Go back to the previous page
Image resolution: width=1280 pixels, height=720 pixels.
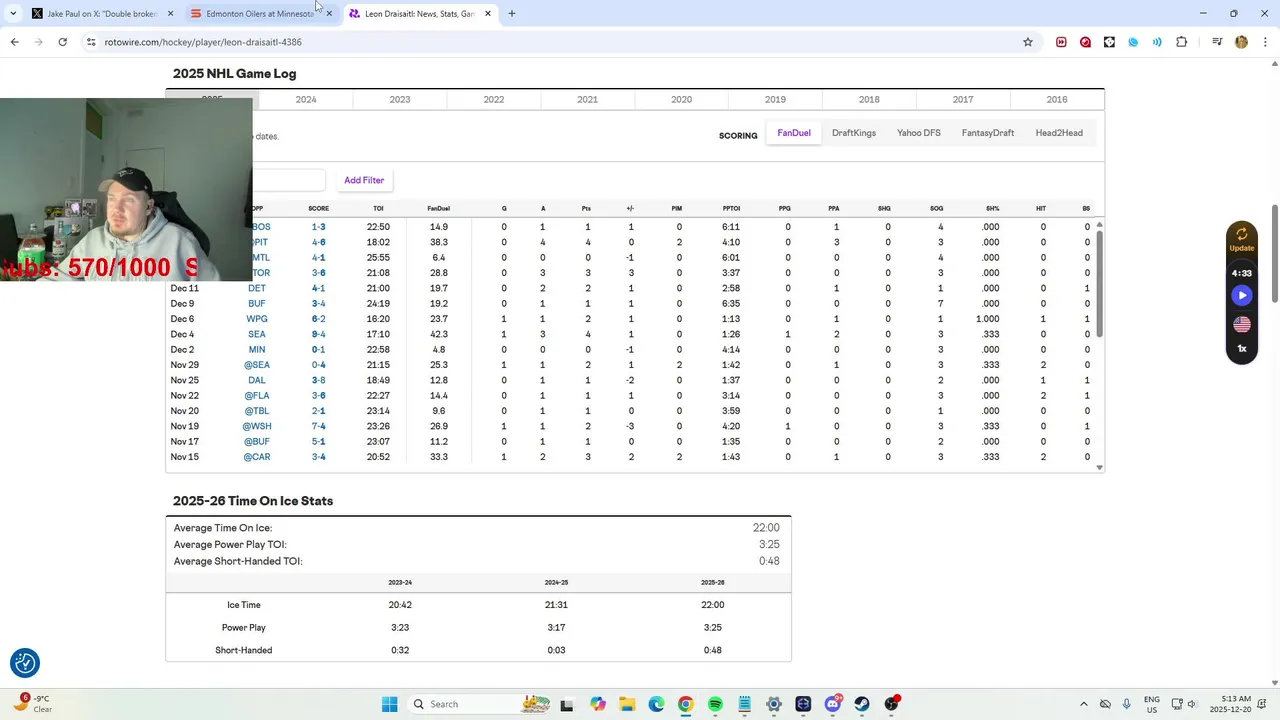pyautogui.click(x=14, y=42)
